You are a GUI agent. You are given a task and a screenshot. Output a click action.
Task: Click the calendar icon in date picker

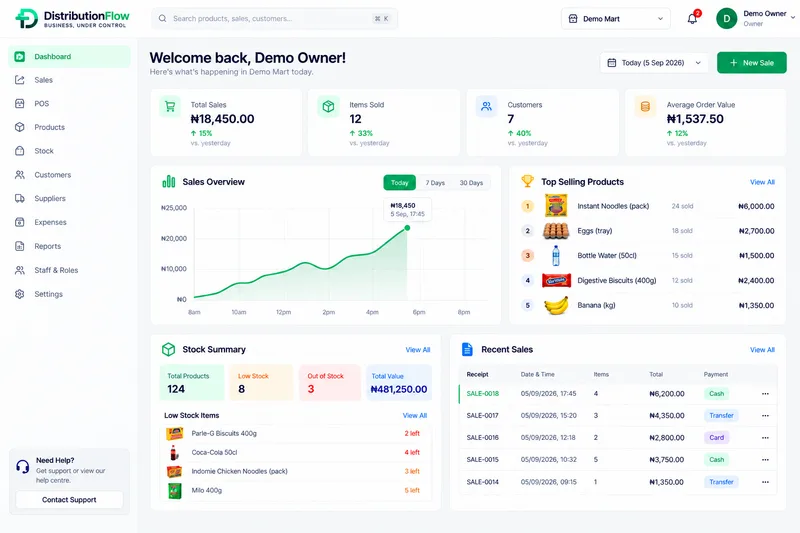[x=611, y=63]
